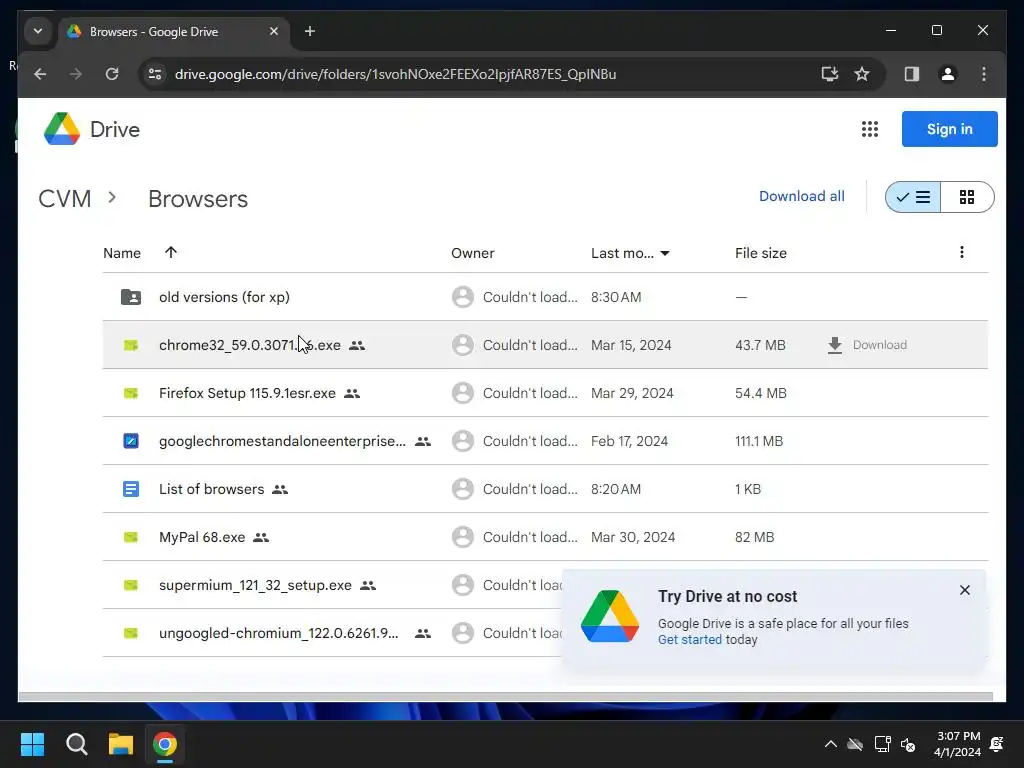This screenshot has width=1024, height=768.
Task: Open the notification center icon
Action: coord(997,744)
